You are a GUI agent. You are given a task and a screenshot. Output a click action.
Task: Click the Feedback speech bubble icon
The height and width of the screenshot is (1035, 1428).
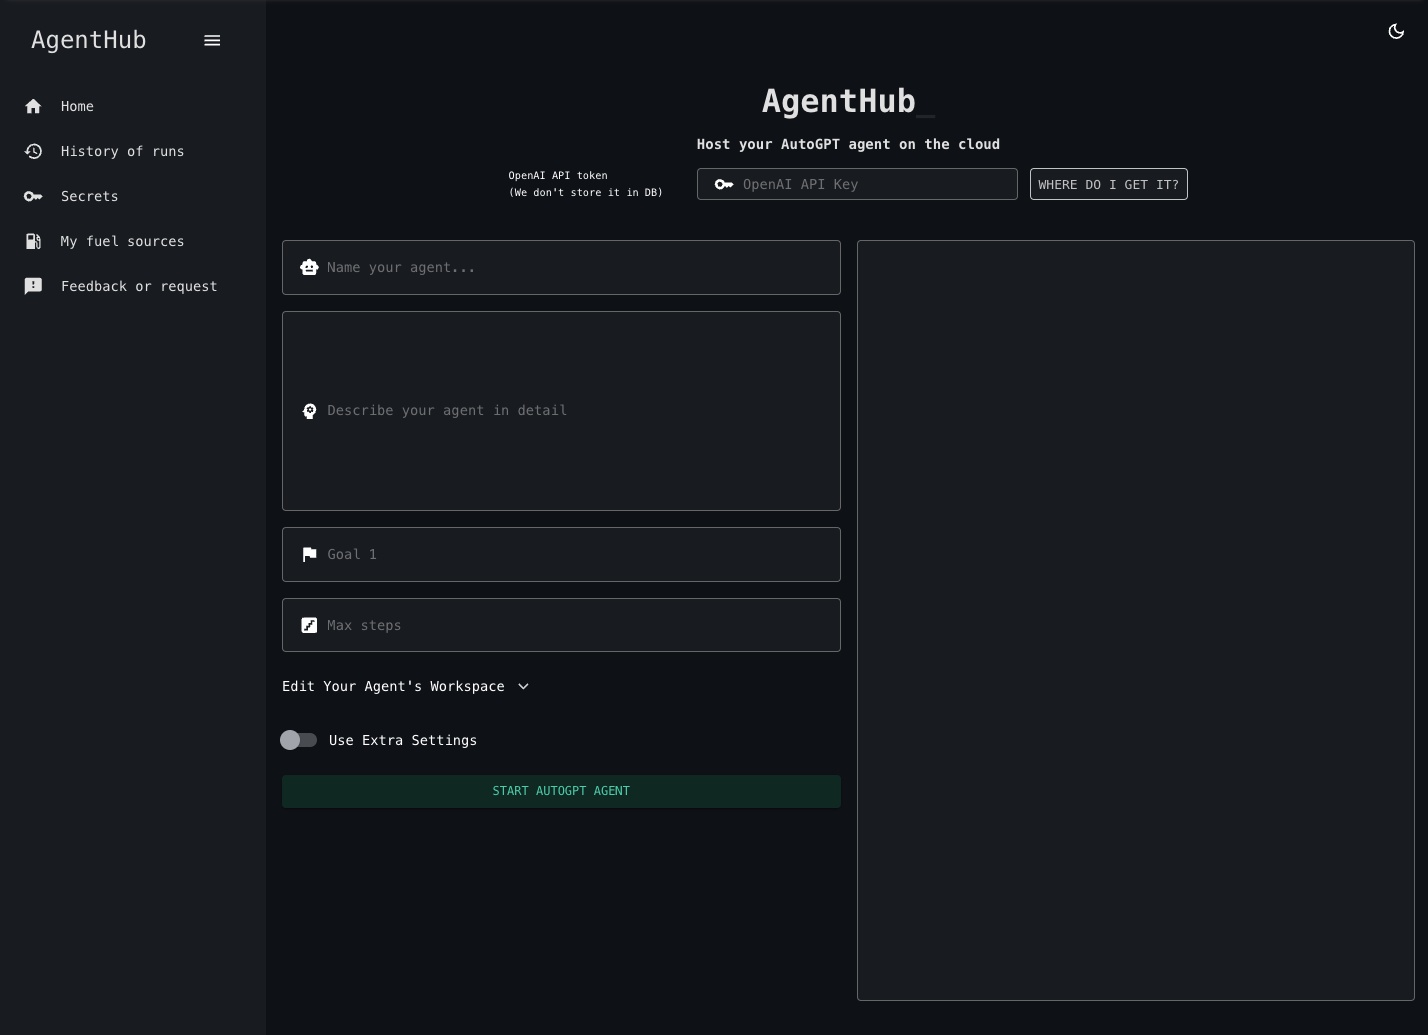click(33, 286)
